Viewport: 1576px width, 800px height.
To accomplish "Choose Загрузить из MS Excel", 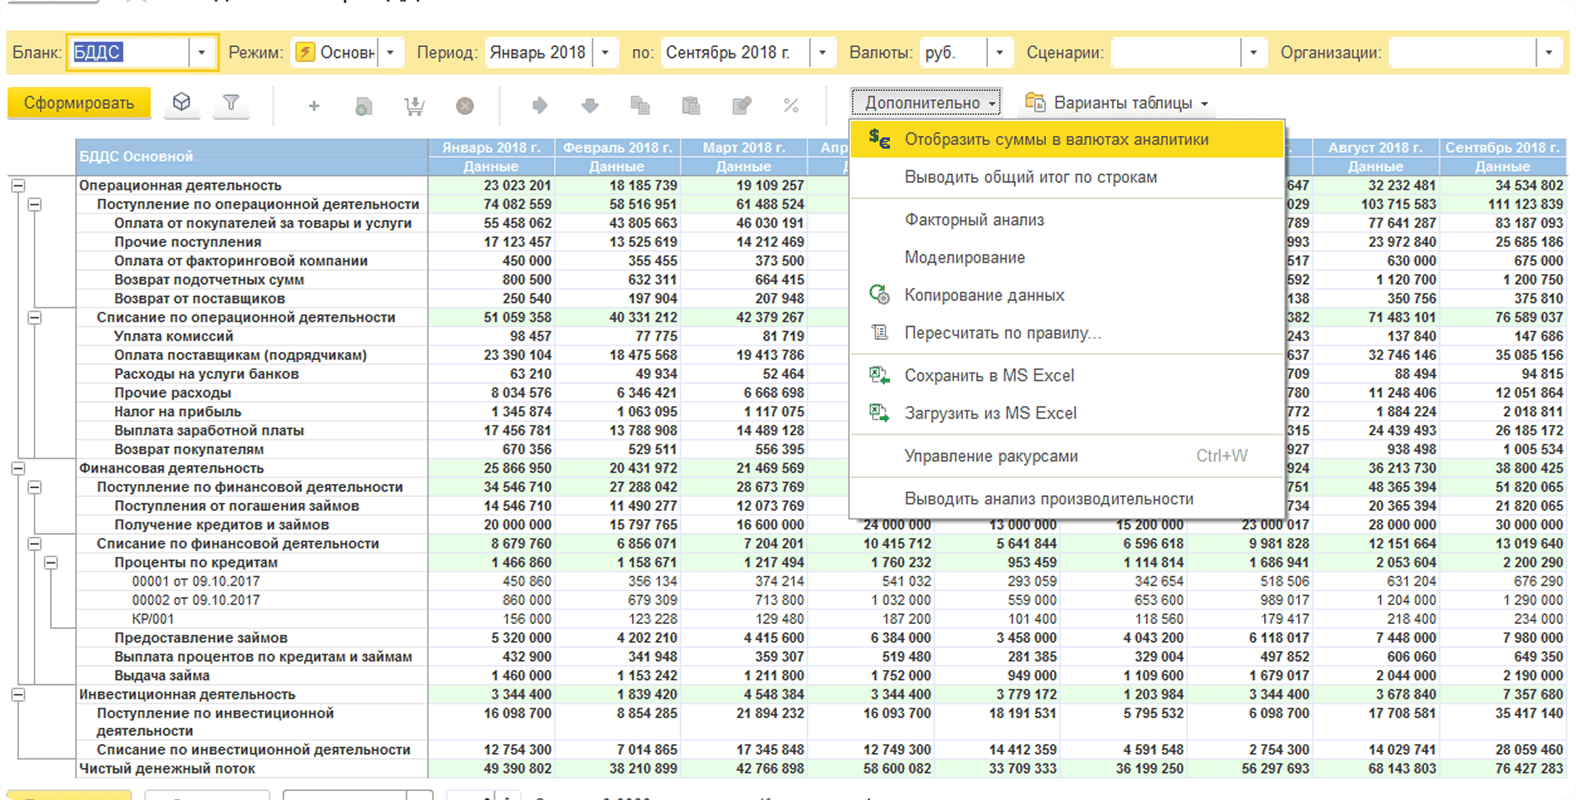I will click(x=1066, y=413).
